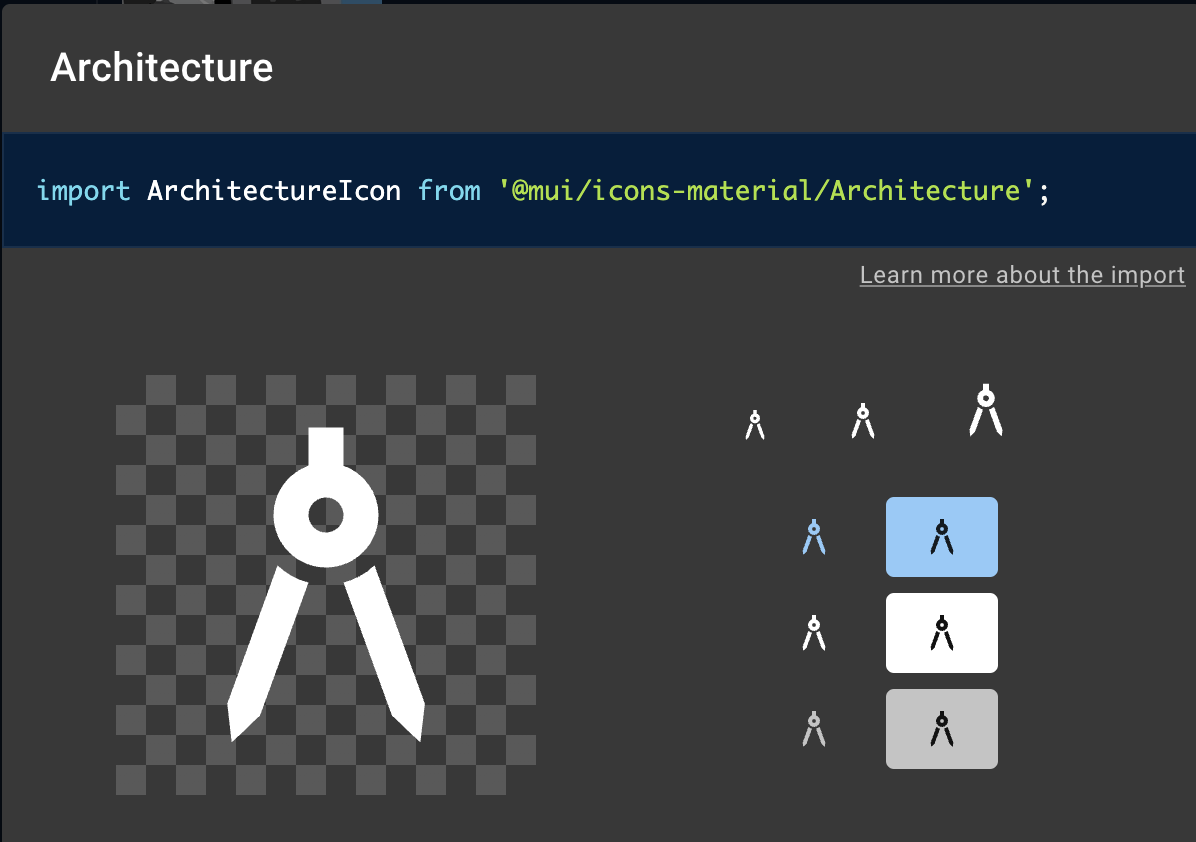The height and width of the screenshot is (842, 1196).
Task: Select the 'import' keyword in the code block
Action: pos(84,190)
